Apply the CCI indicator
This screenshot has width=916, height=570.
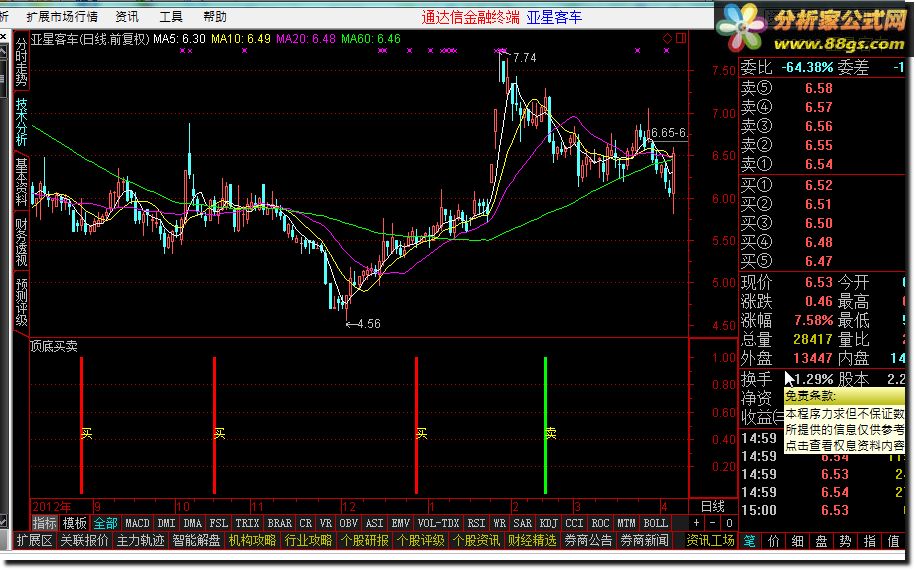pos(574,523)
